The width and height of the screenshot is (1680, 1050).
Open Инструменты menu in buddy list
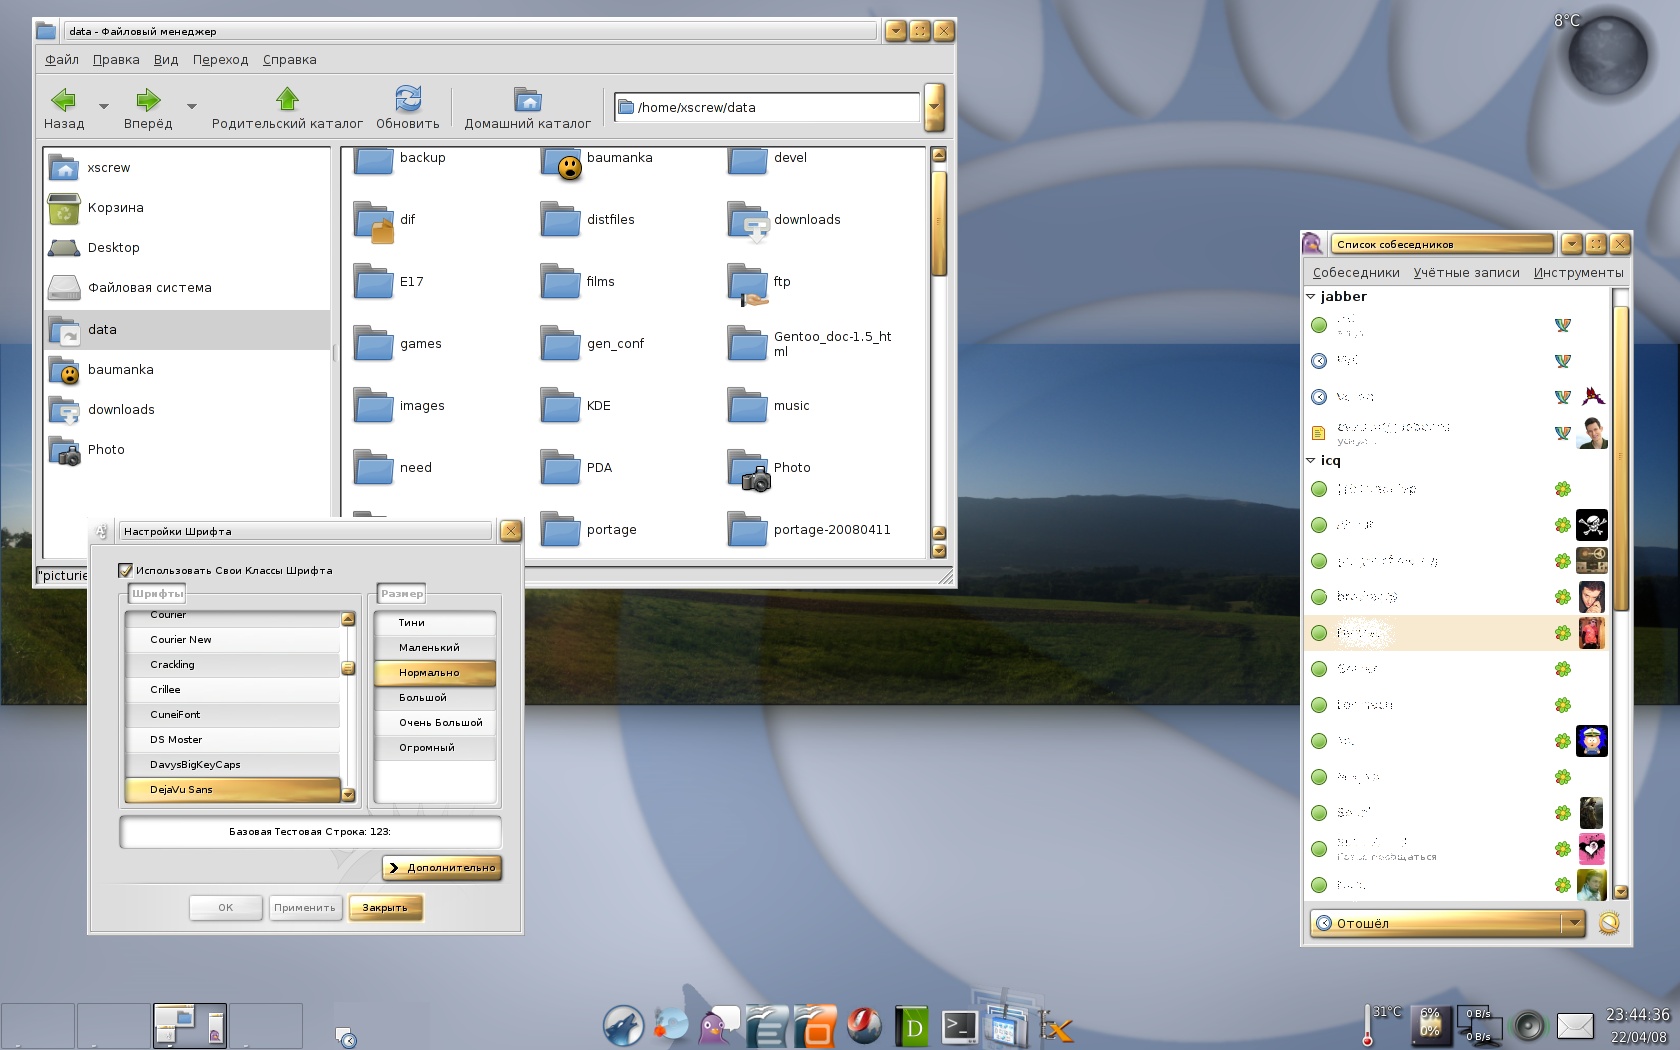click(x=1578, y=273)
